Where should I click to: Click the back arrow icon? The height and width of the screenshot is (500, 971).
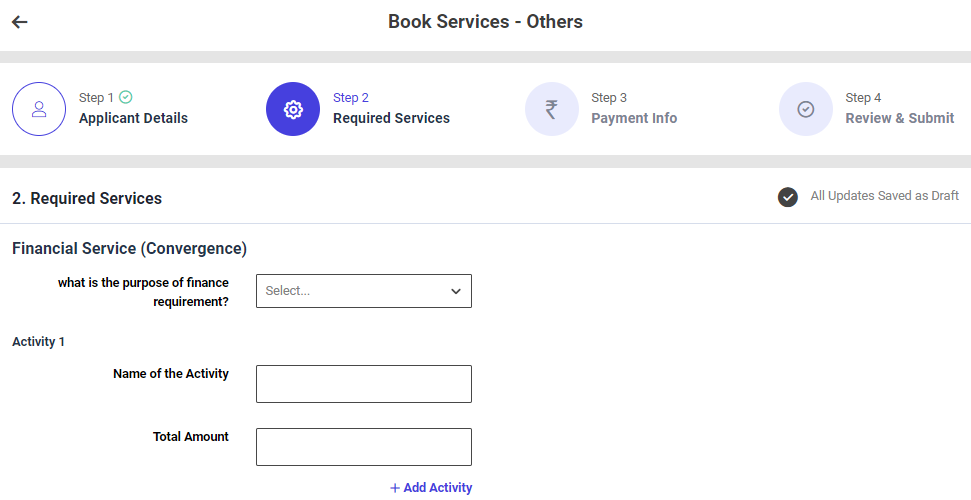tap(20, 22)
